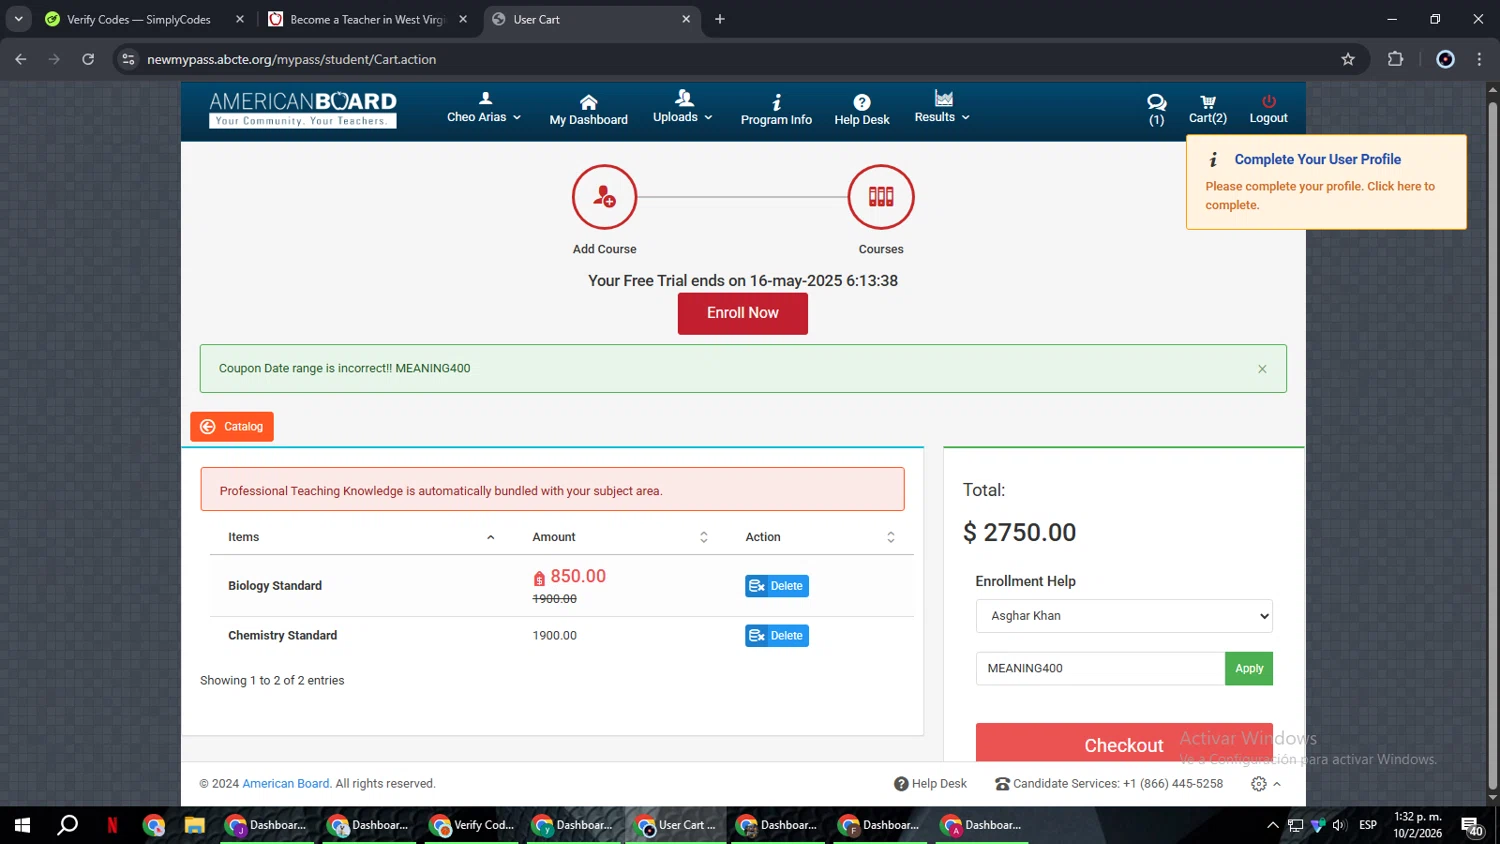1500x844 pixels.
Task: Click the Add Course circle icon
Action: pos(604,197)
